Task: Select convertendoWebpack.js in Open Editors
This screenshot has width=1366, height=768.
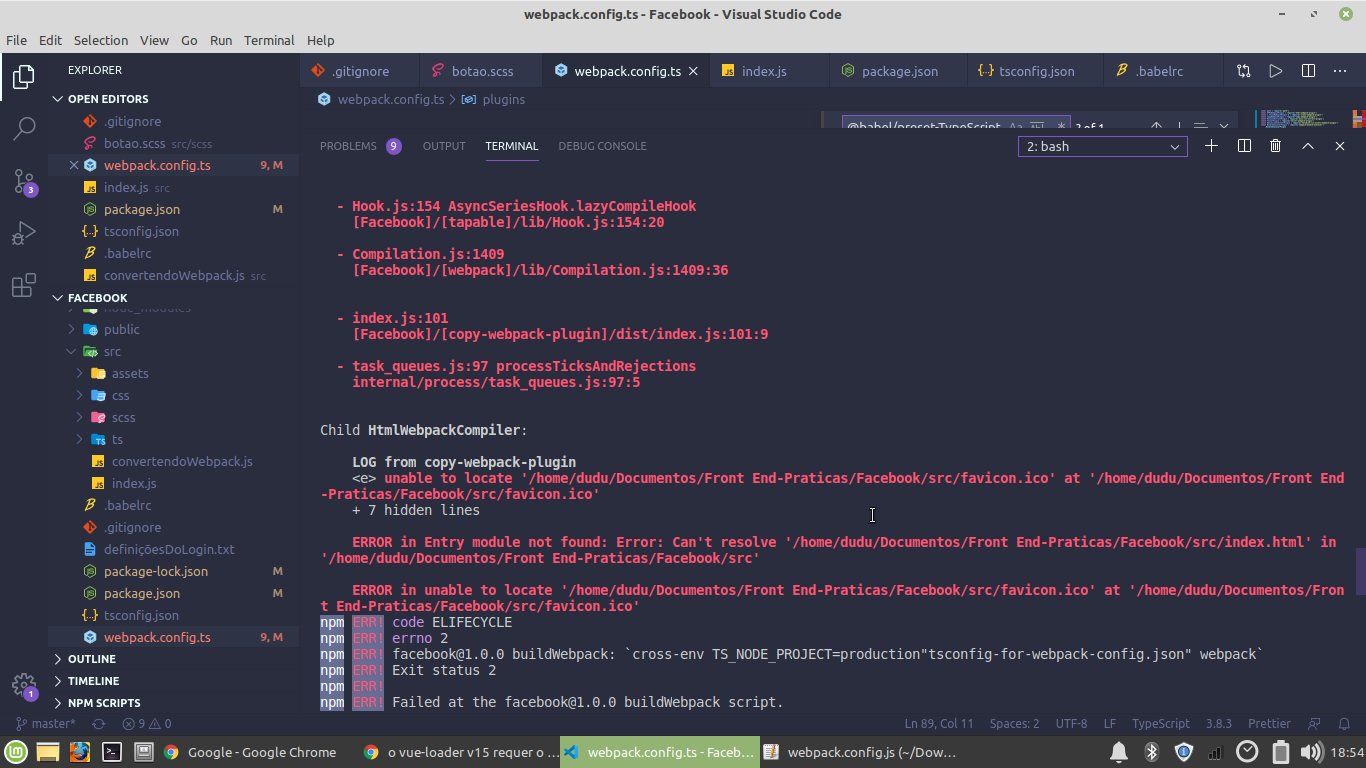Action: [x=173, y=275]
